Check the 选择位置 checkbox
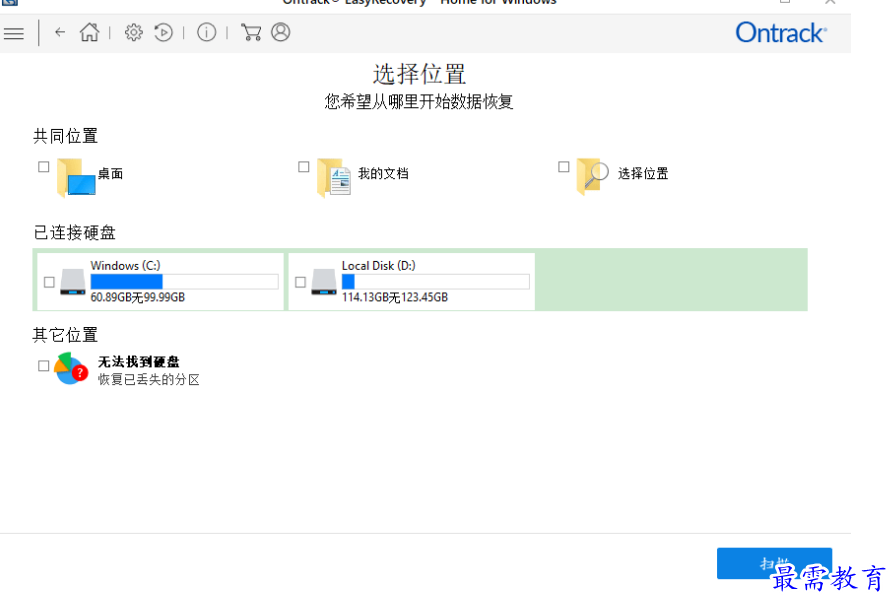The image size is (894, 610). coord(563,166)
